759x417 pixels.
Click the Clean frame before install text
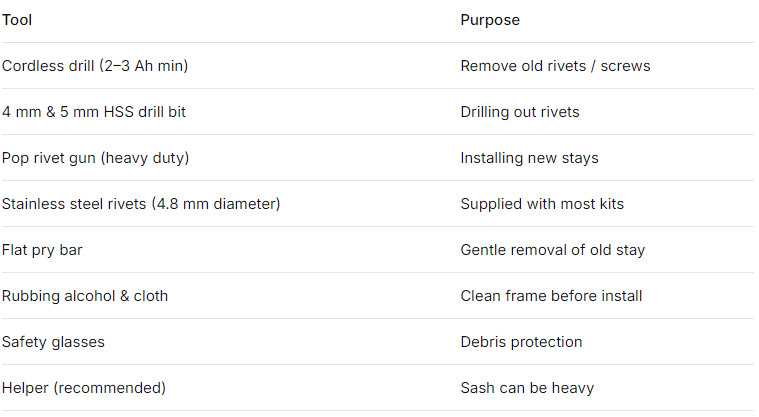coord(551,296)
